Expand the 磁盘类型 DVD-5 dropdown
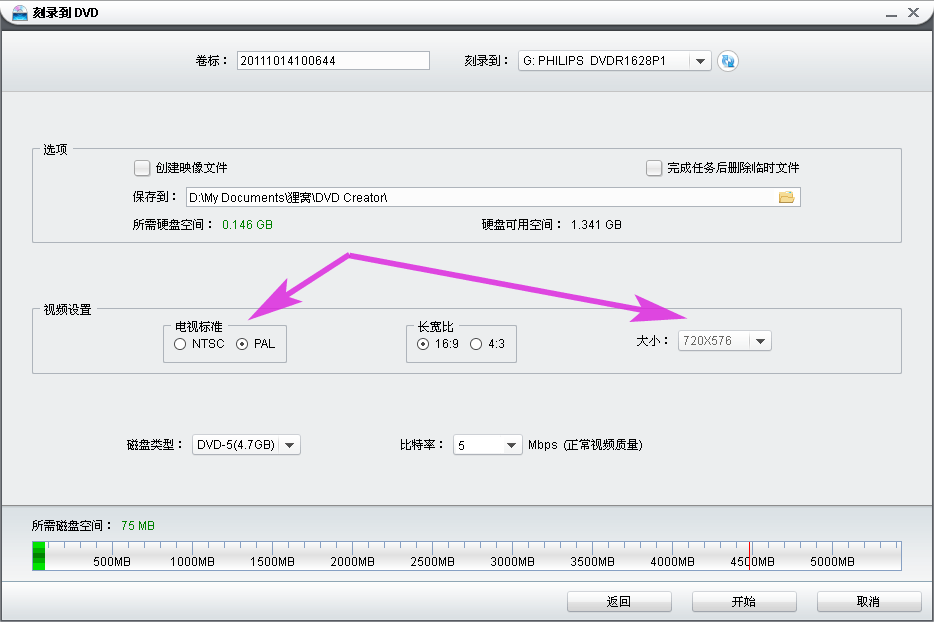Screen dimensions: 934x622 click(x=246, y=445)
